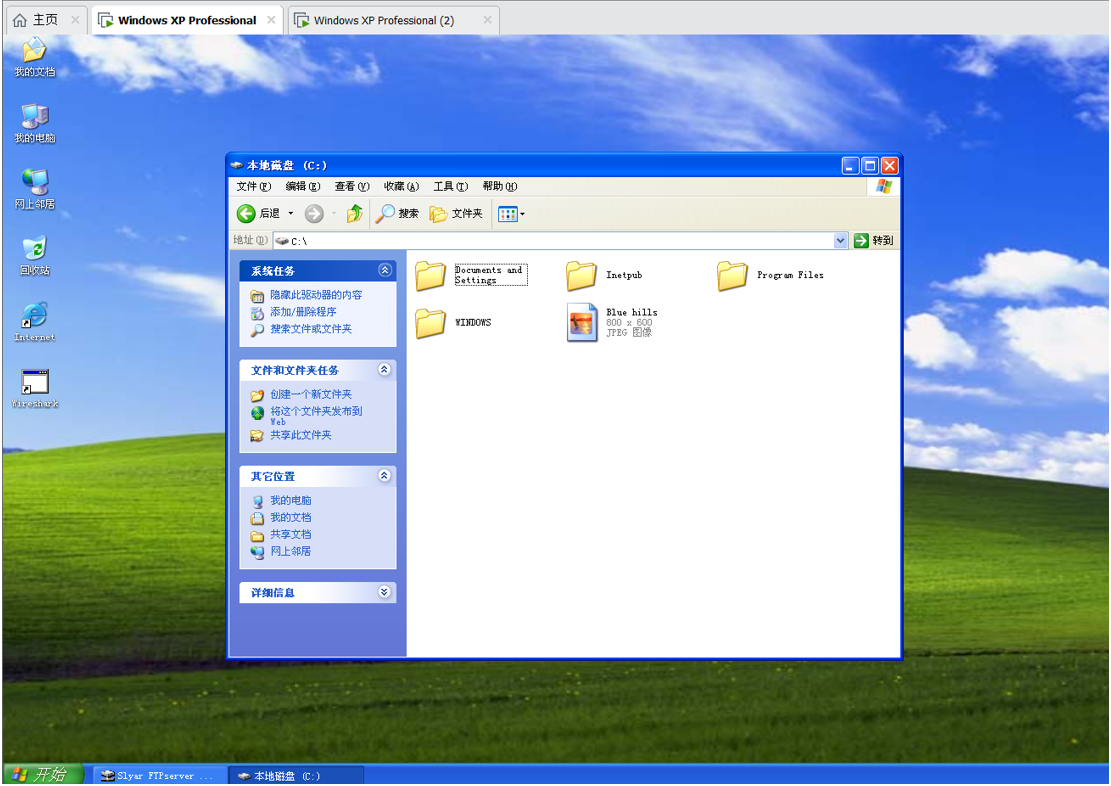Screen dimensions: 1111x786
Task: Open the 帮助(H) menu
Action: 500,186
